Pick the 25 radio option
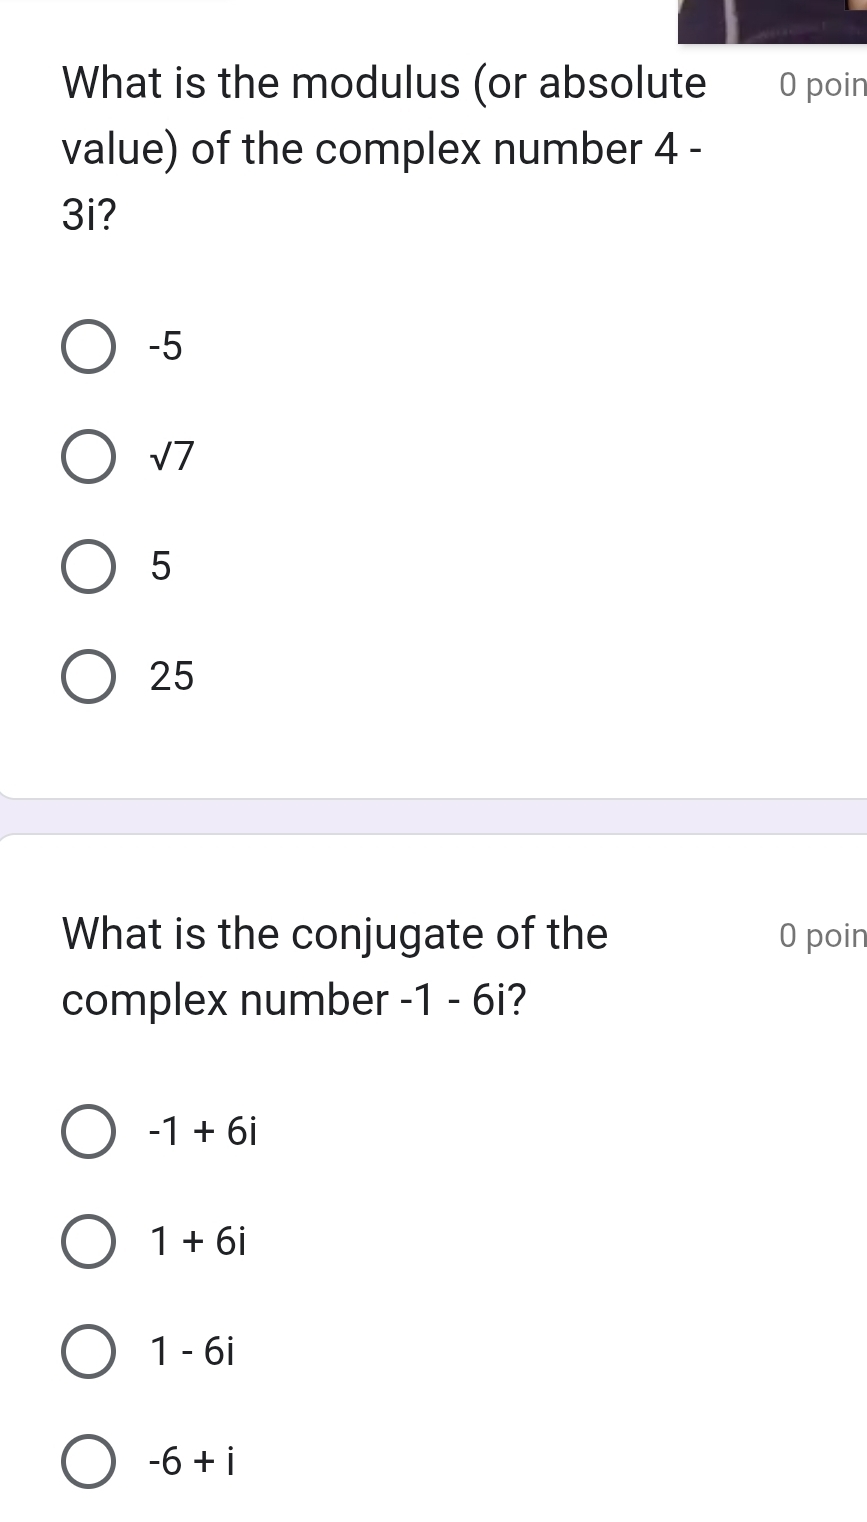 pos(88,677)
